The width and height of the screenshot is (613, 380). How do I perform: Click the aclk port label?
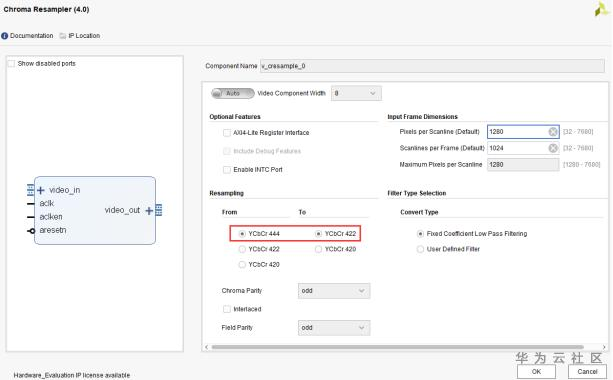(x=47, y=203)
